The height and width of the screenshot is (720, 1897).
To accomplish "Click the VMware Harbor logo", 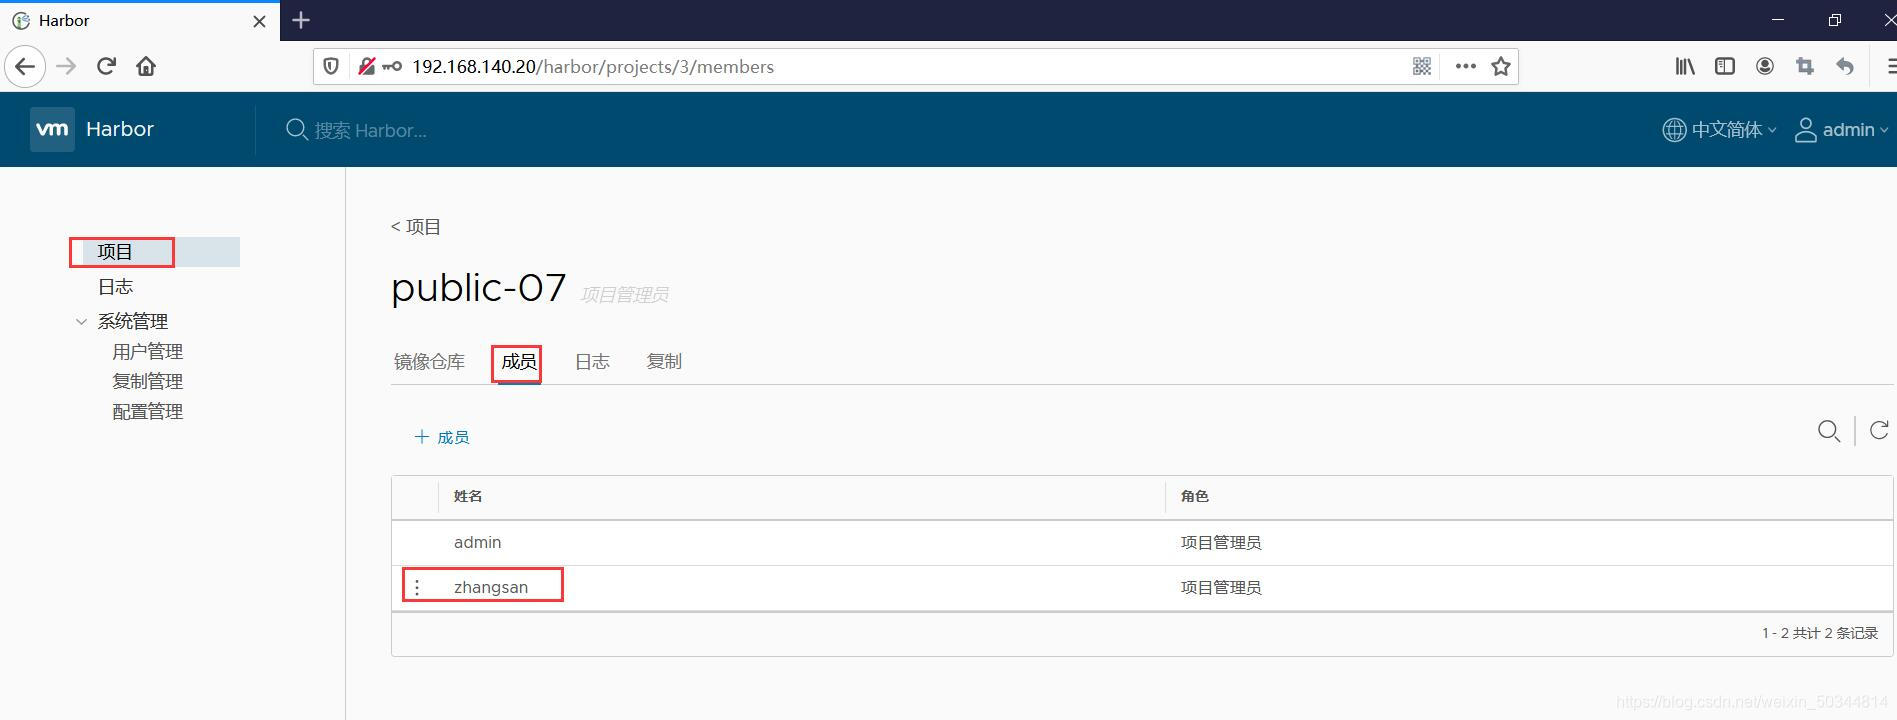I will pos(52,129).
